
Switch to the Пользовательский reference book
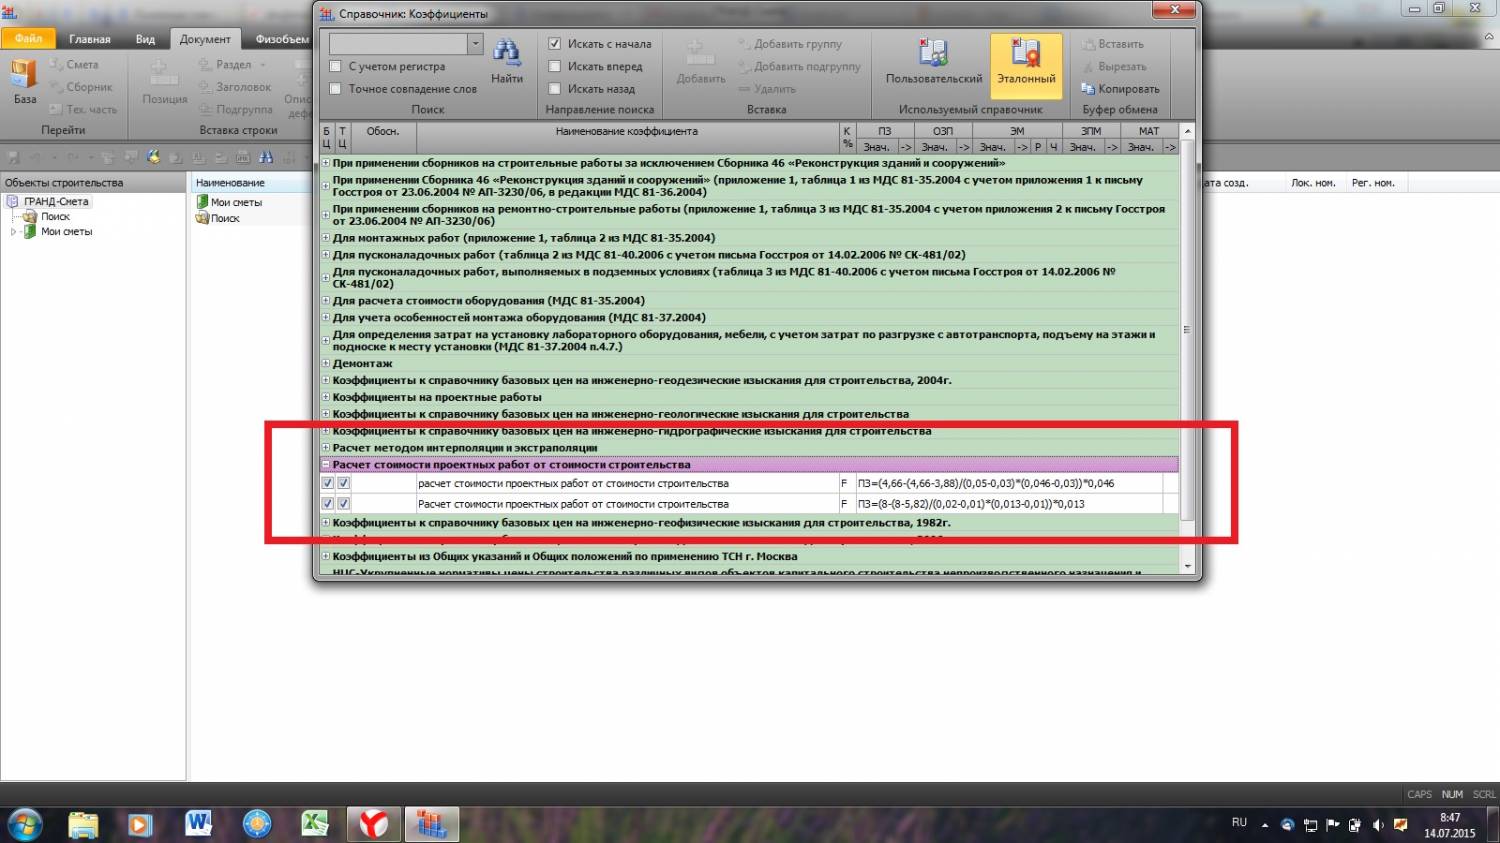[x=934, y=62]
